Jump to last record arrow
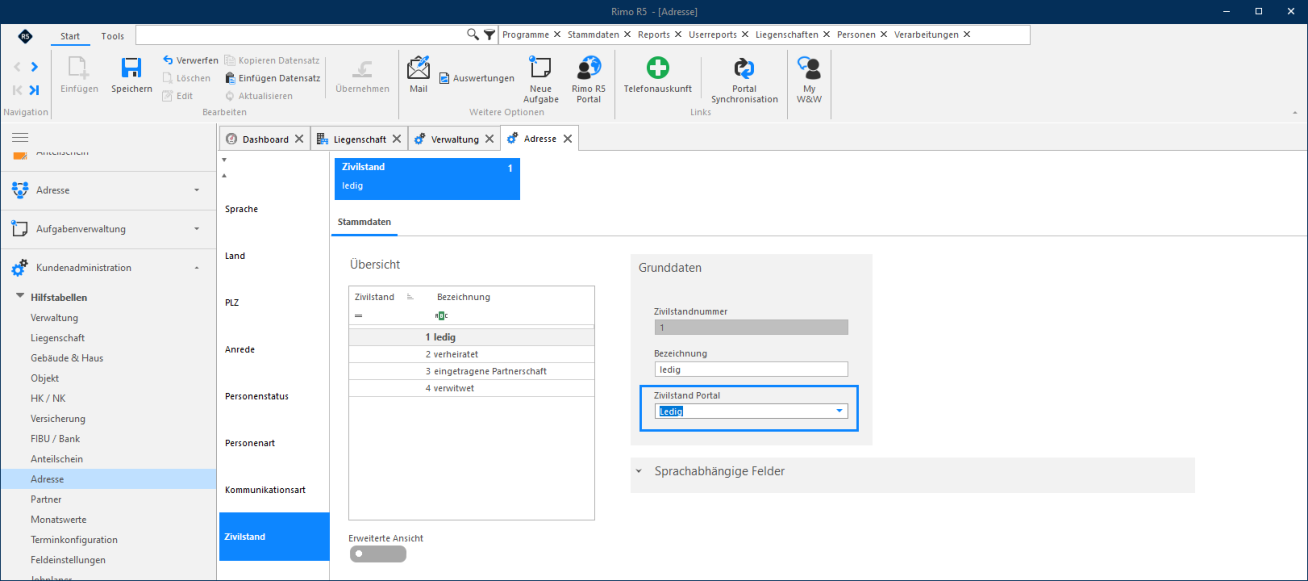 coord(34,90)
